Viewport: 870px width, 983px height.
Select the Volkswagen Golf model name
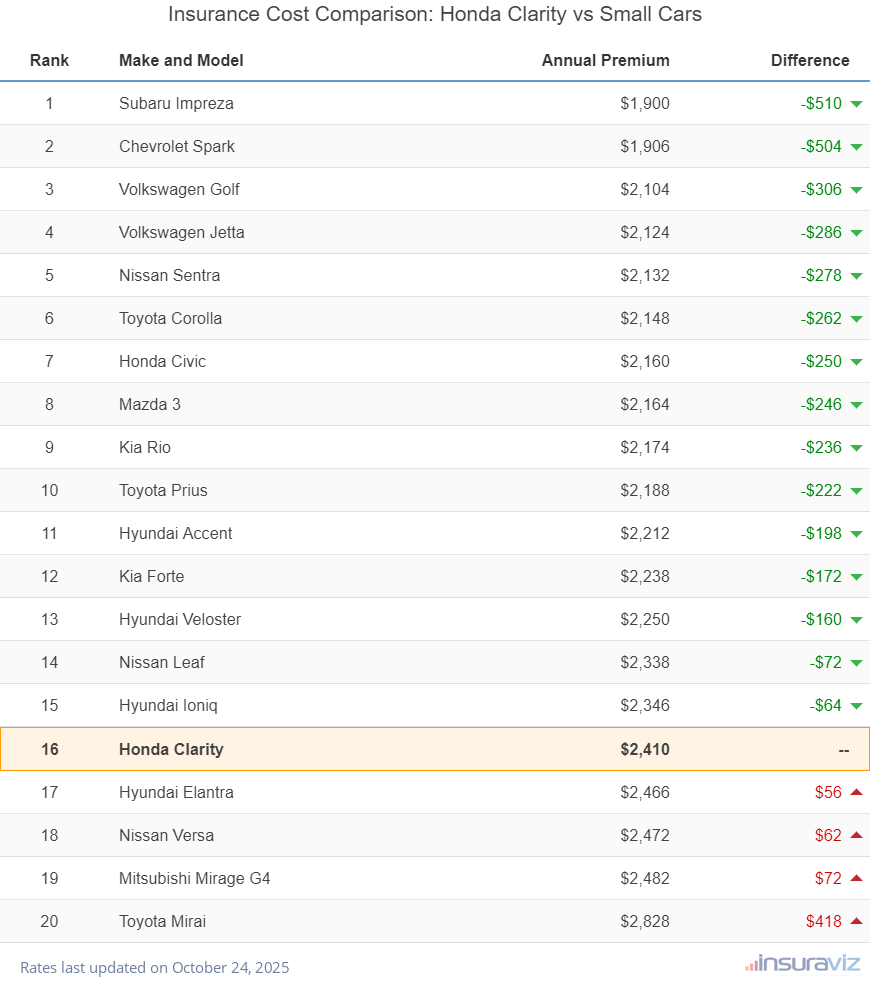[x=179, y=189]
